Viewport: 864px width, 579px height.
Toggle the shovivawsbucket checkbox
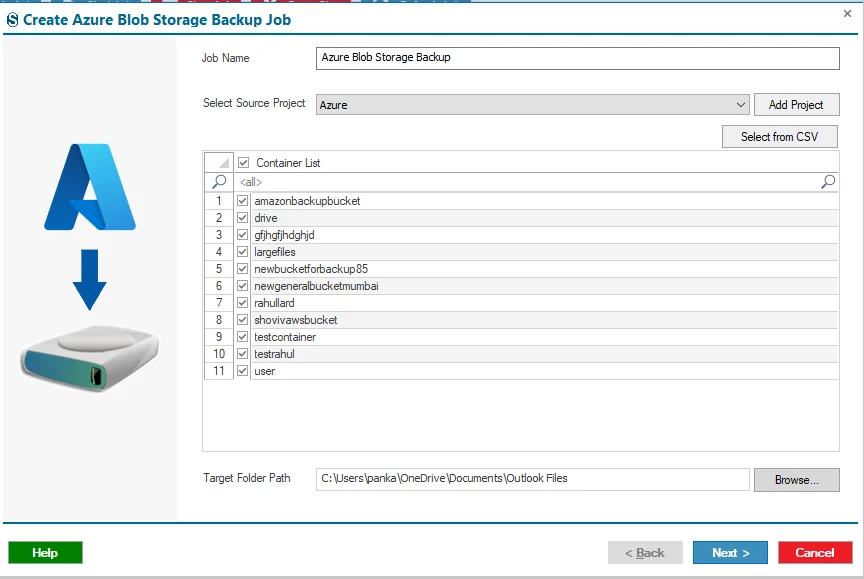click(x=242, y=320)
